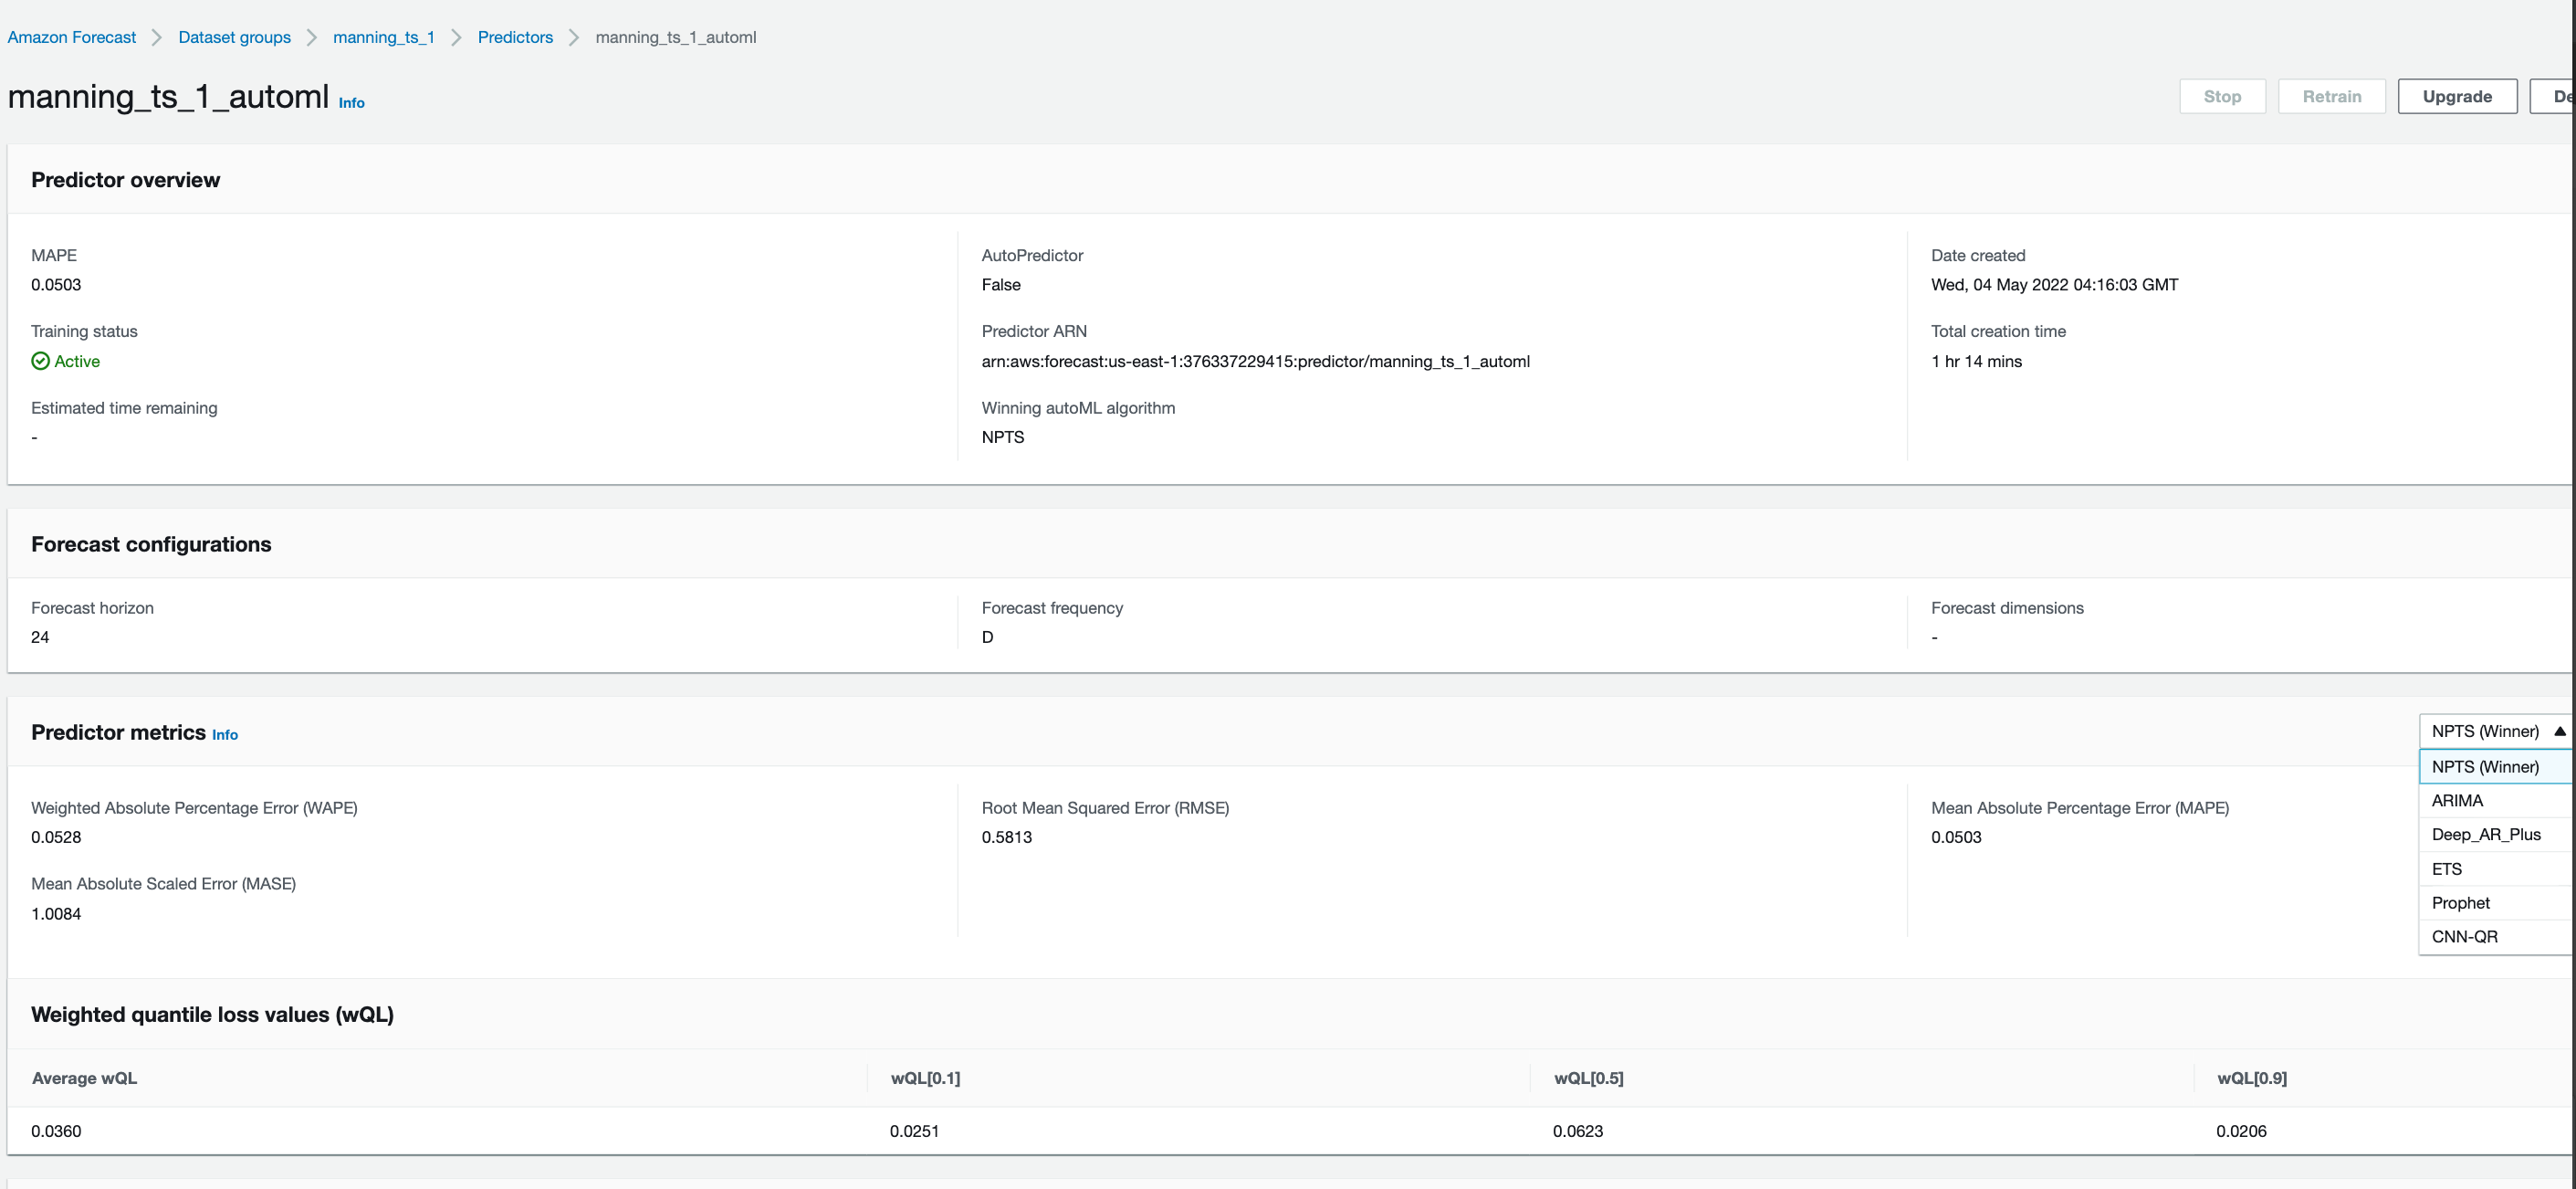2576x1189 pixels.
Task: Select ARIMA from algorithm list
Action: 2457,800
